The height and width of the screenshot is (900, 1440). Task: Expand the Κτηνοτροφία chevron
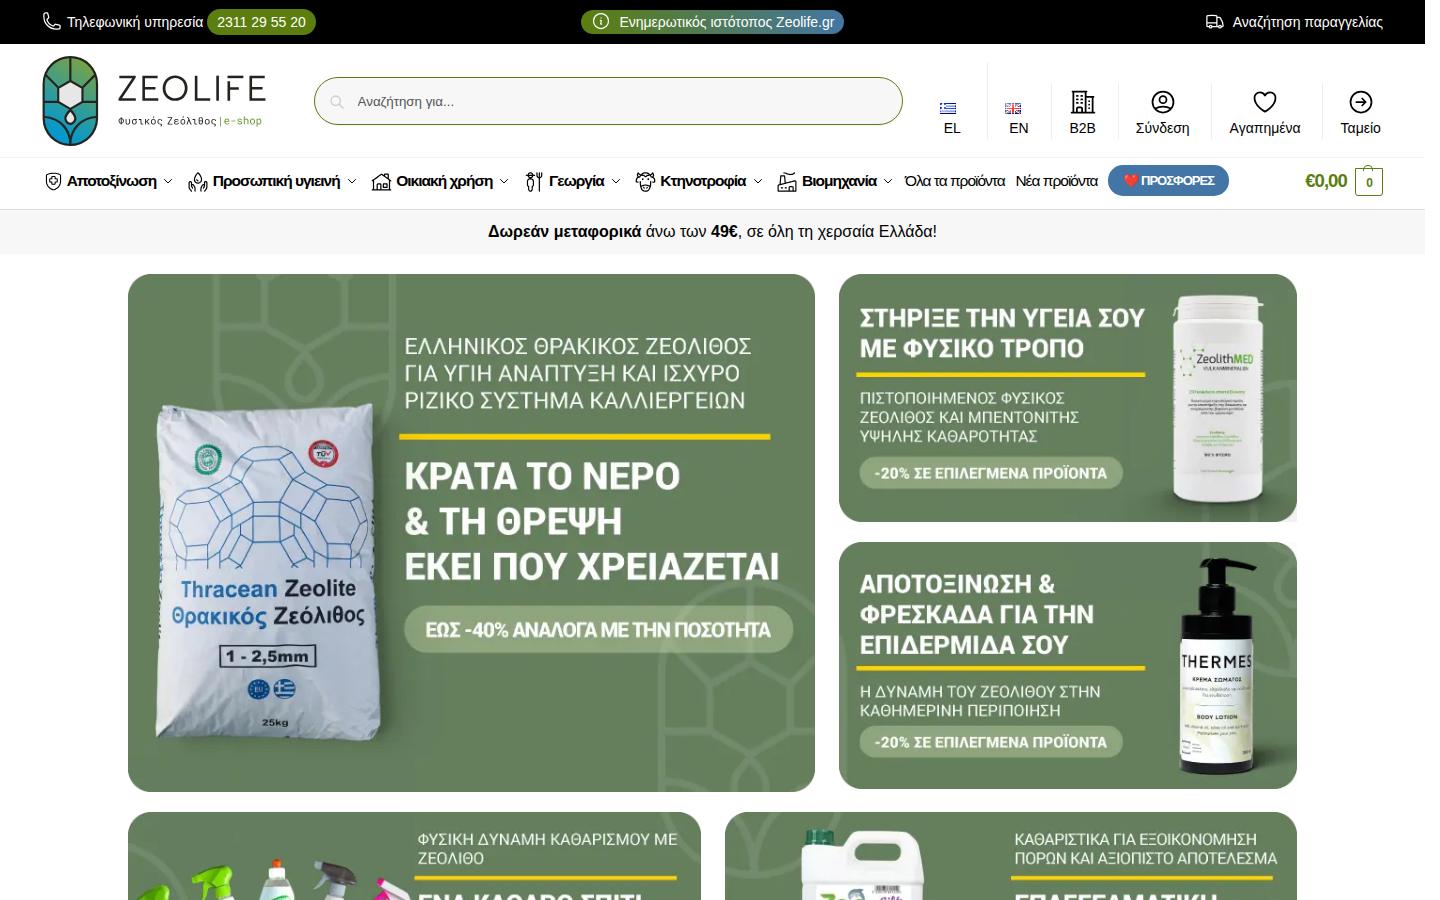tap(758, 182)
